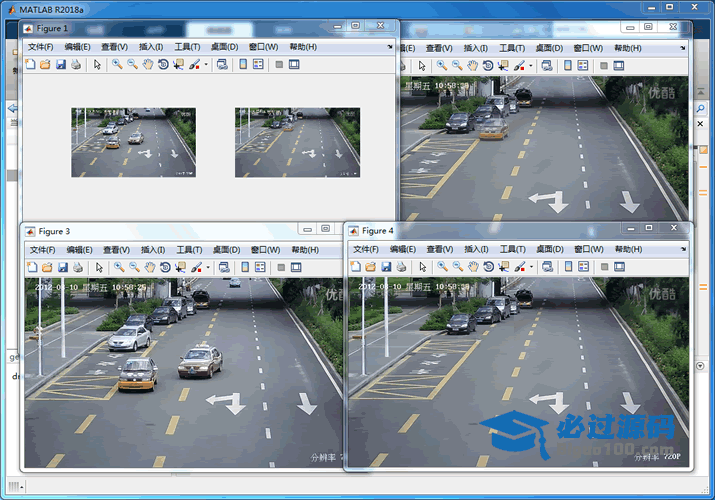Select Edit Plot arrow in Figure 3
Image resolution: width=715 pixels, height=500 pixels.
tap(98, 267)
